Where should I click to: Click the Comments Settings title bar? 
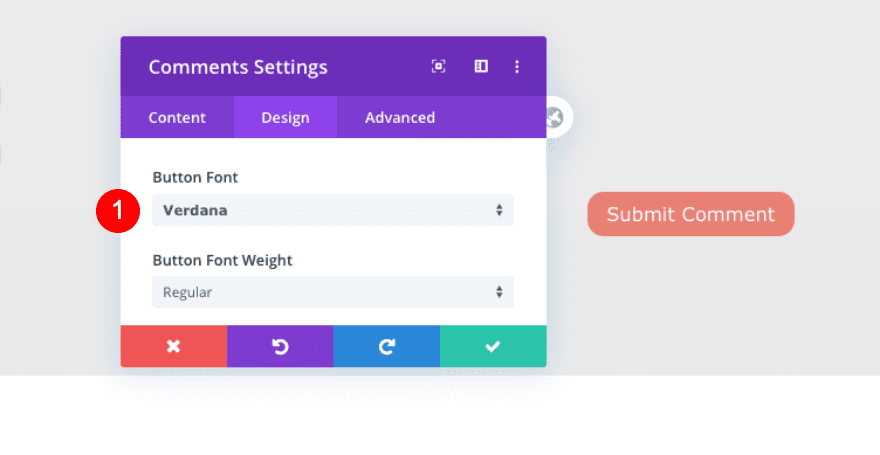point(238,67)
